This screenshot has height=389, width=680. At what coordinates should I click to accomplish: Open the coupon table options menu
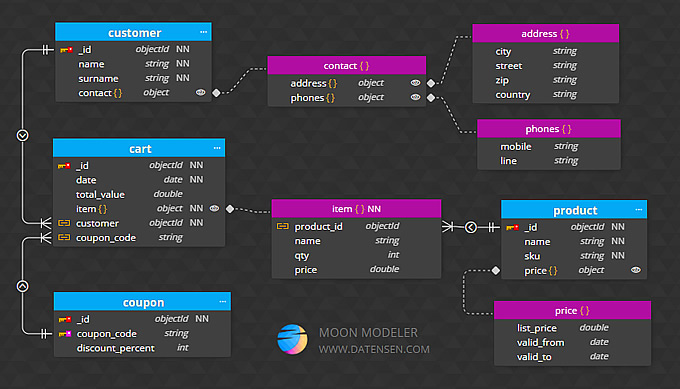coord(222,301)
